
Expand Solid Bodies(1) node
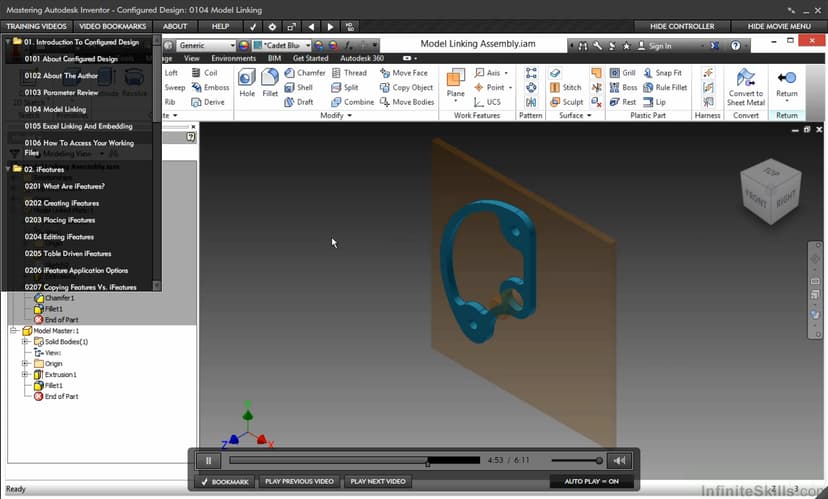pos(24,342)
